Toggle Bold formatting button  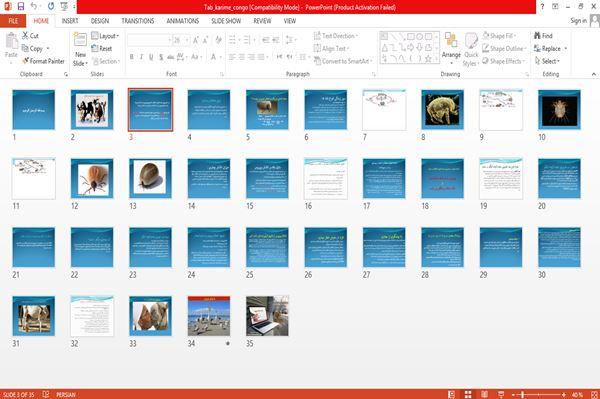click(132, 57)
